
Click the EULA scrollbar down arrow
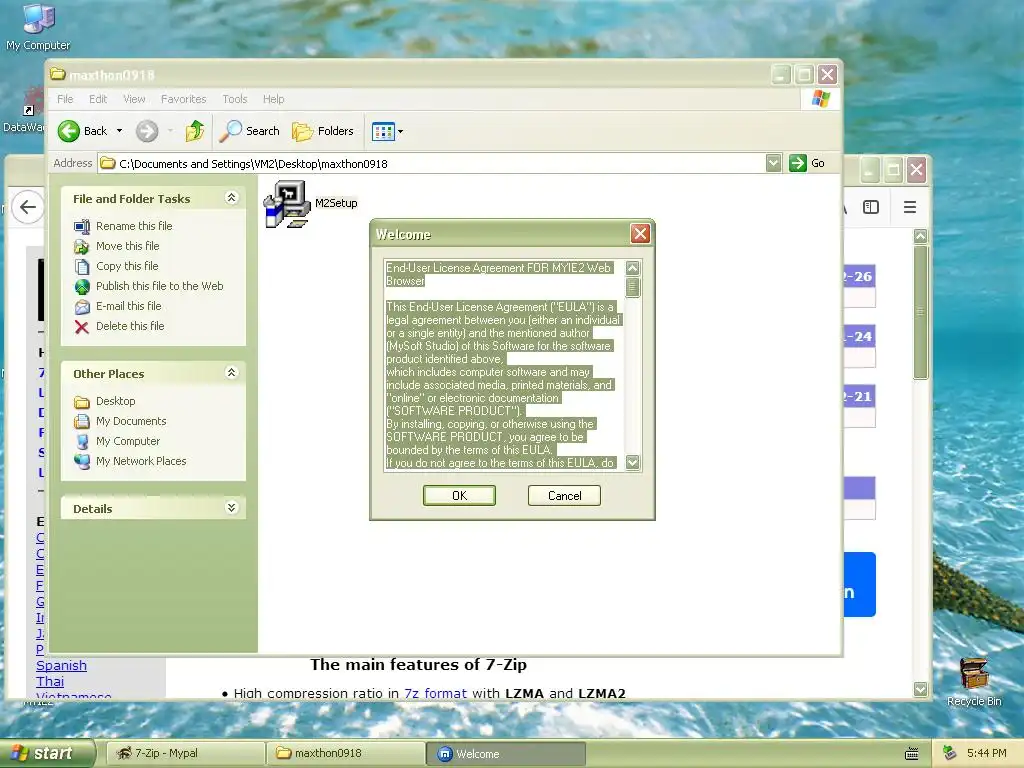[632, 462]
